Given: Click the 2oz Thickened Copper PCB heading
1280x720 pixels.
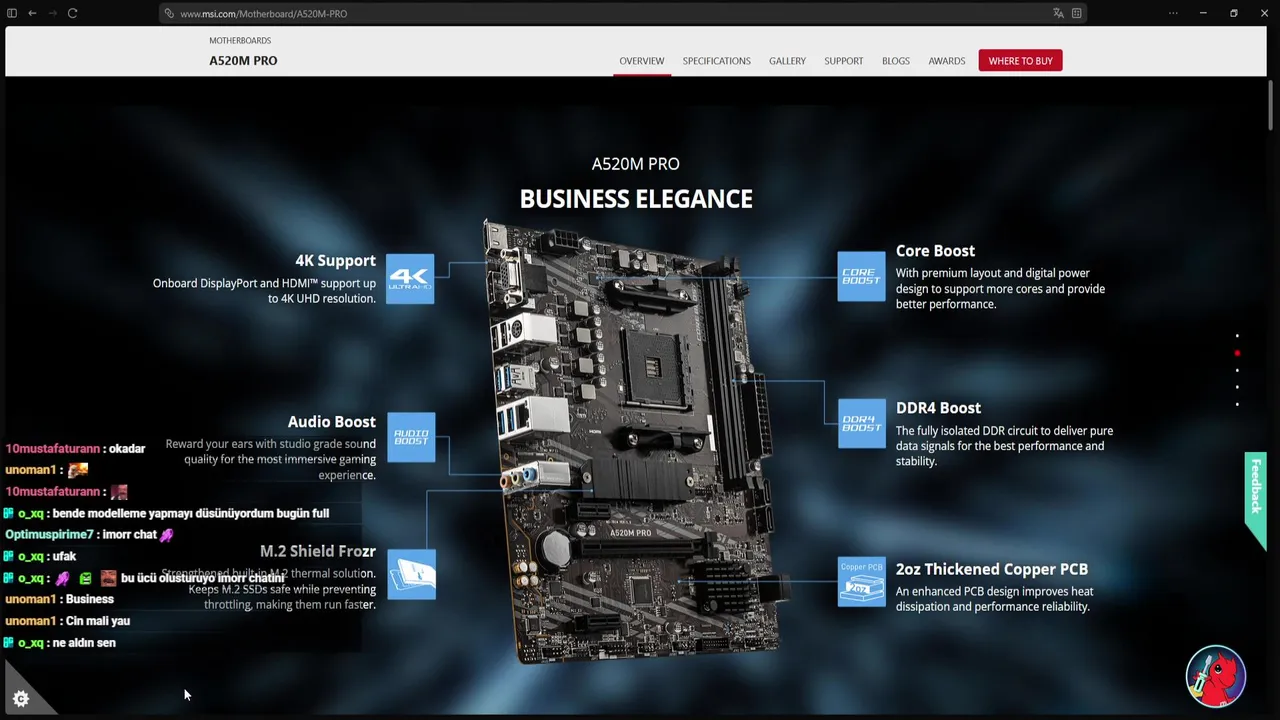Looking at the screenshot, I should (992, 569).
